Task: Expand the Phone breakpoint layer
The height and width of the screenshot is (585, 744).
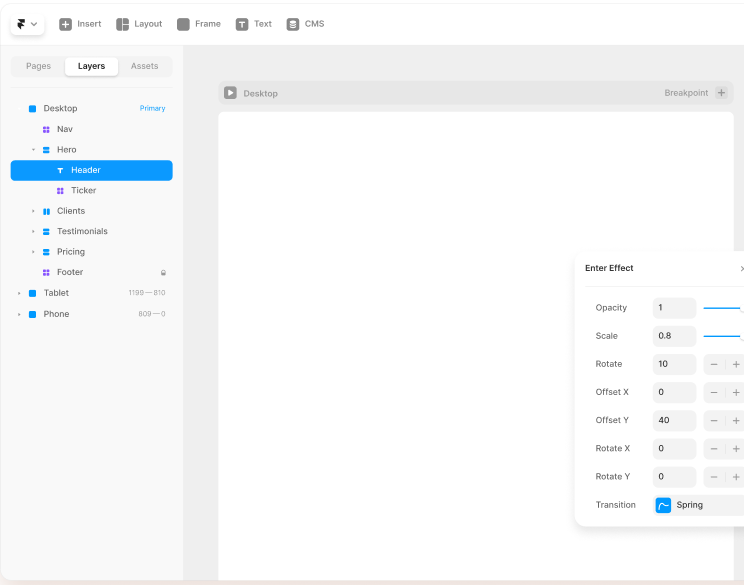Action: click(x=19, y=314)
